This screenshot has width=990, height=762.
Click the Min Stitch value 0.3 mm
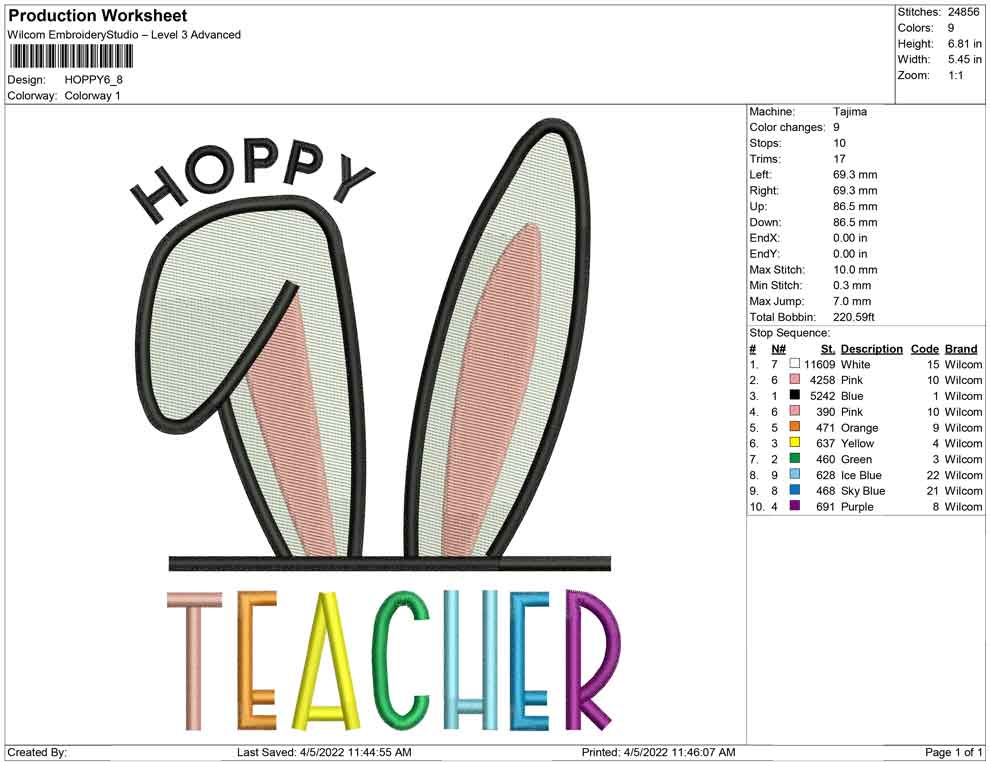(x=852, y=285)
